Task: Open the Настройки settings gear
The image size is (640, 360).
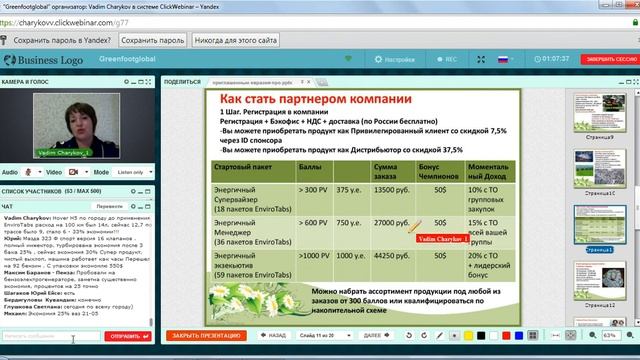Action: (x=394, y=60)
